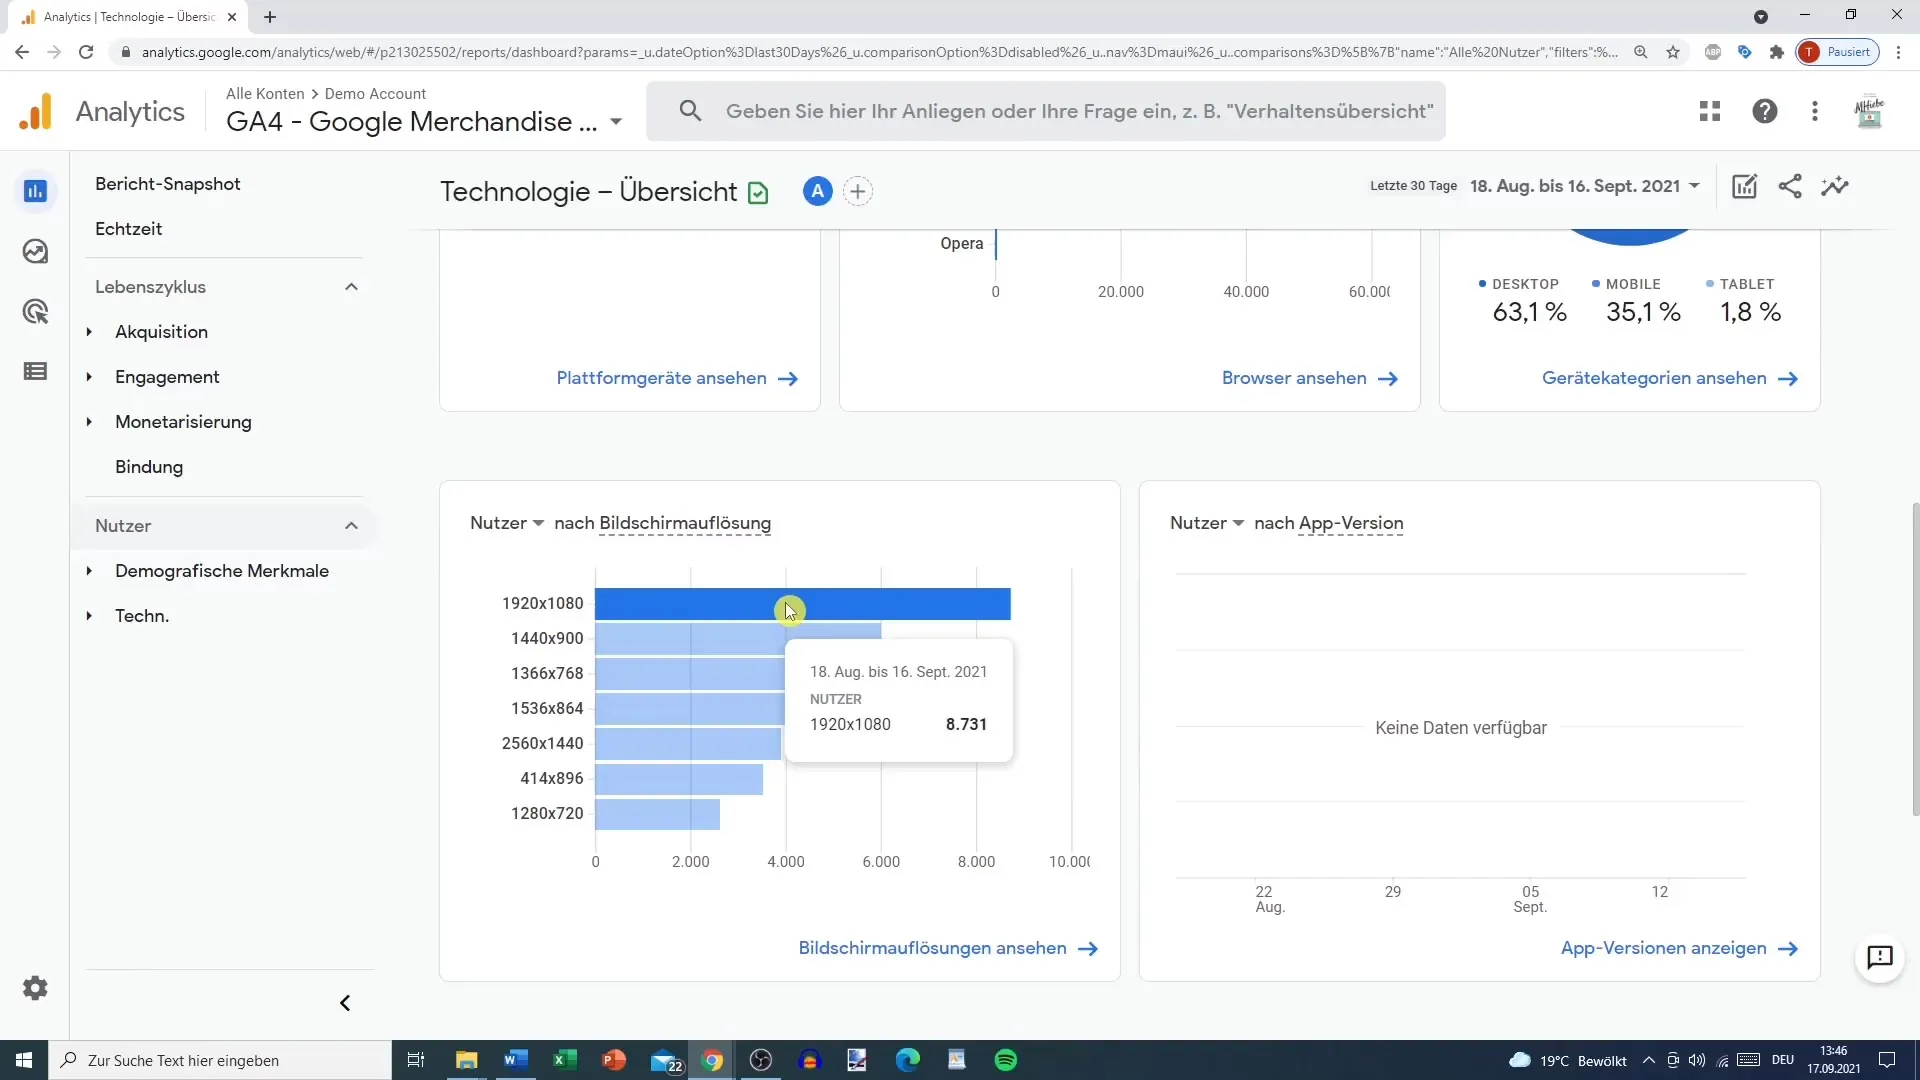Click the Windows Start button
This screenshot has width=1920, height=1080.
click(x=24, y=1060)
